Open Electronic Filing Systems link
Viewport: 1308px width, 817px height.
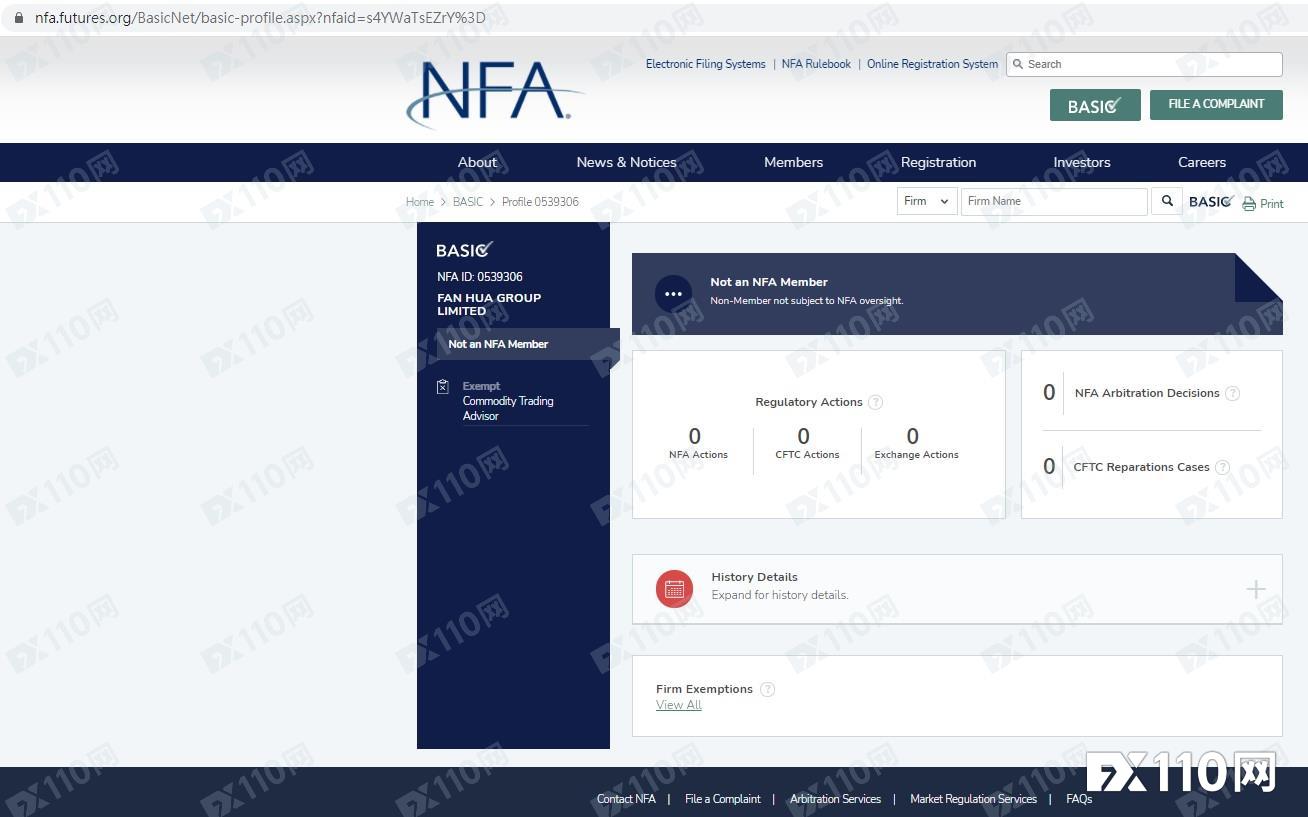705,64
